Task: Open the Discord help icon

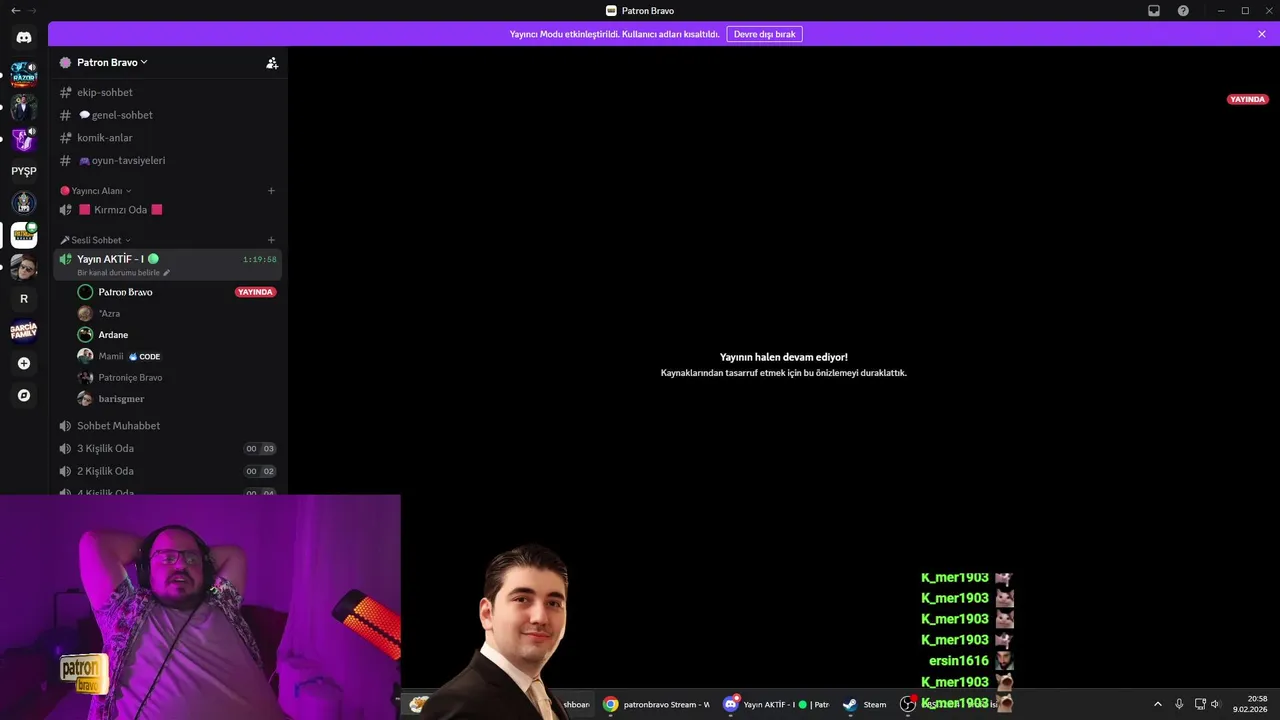Action: [1183, 11]
